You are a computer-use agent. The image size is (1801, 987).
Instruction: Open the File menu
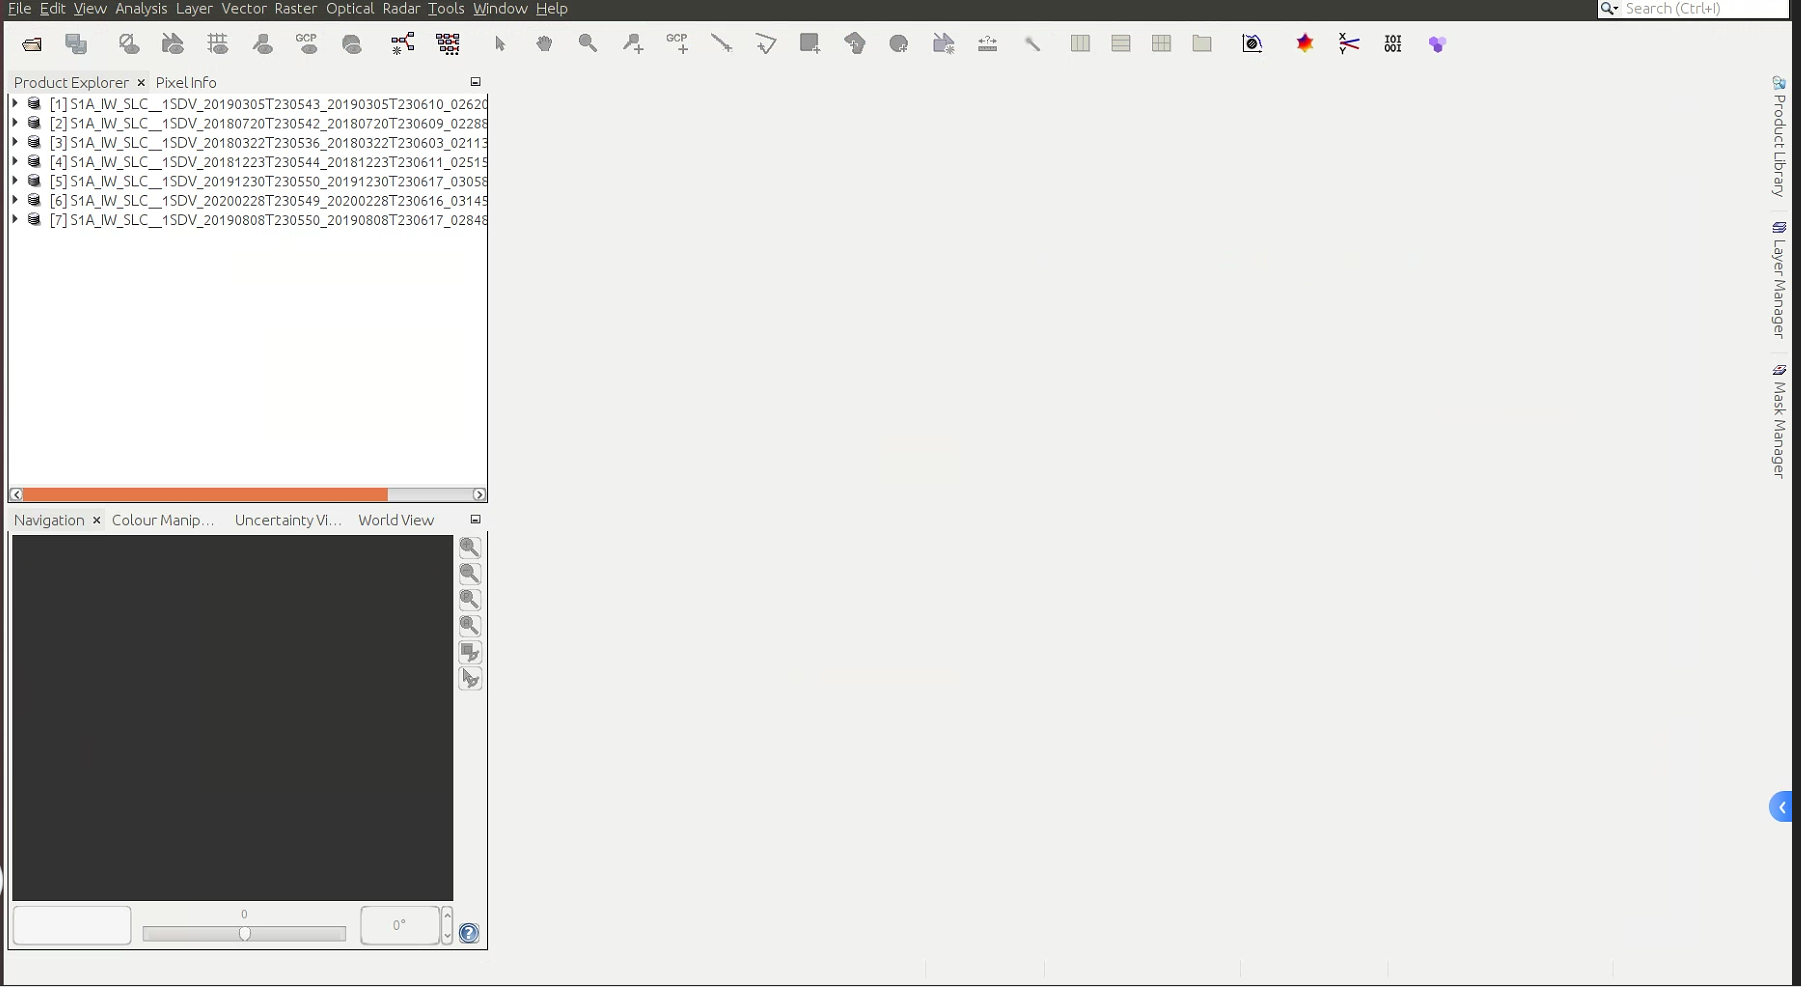(x=19, y=9)
